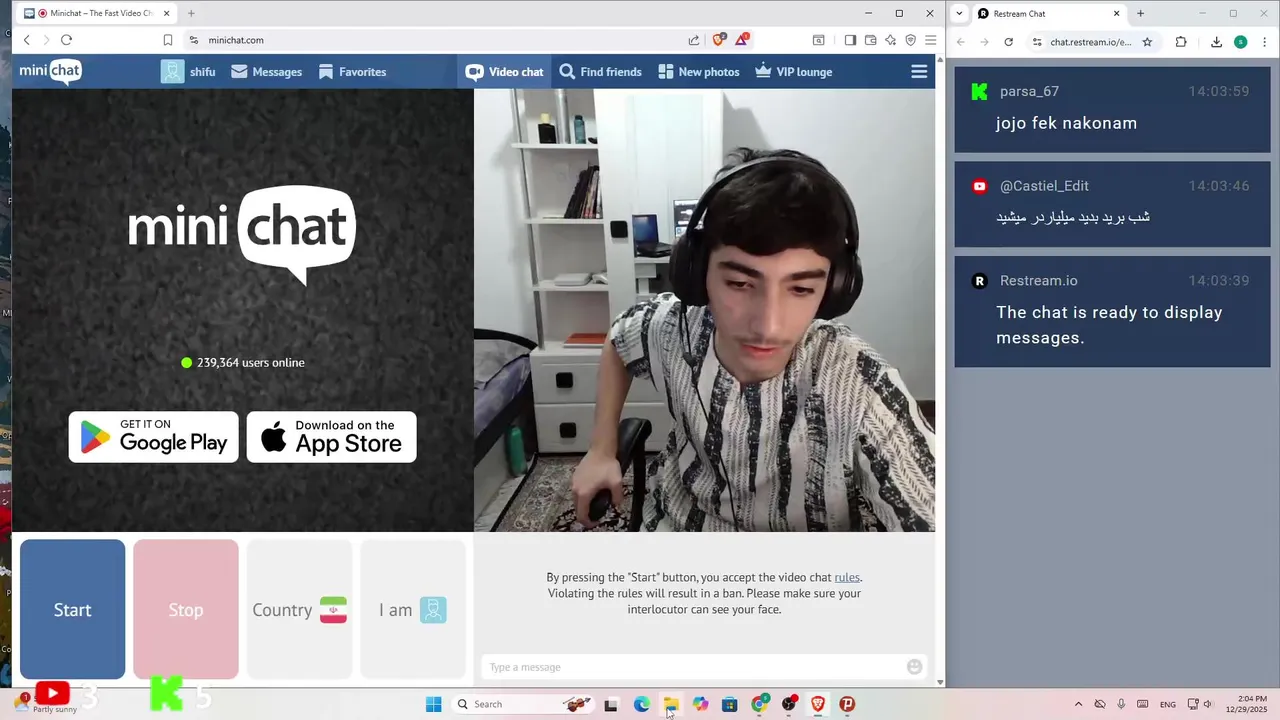
Task: Open Brave Rewards triangle icon
Action: pos(742,40)
